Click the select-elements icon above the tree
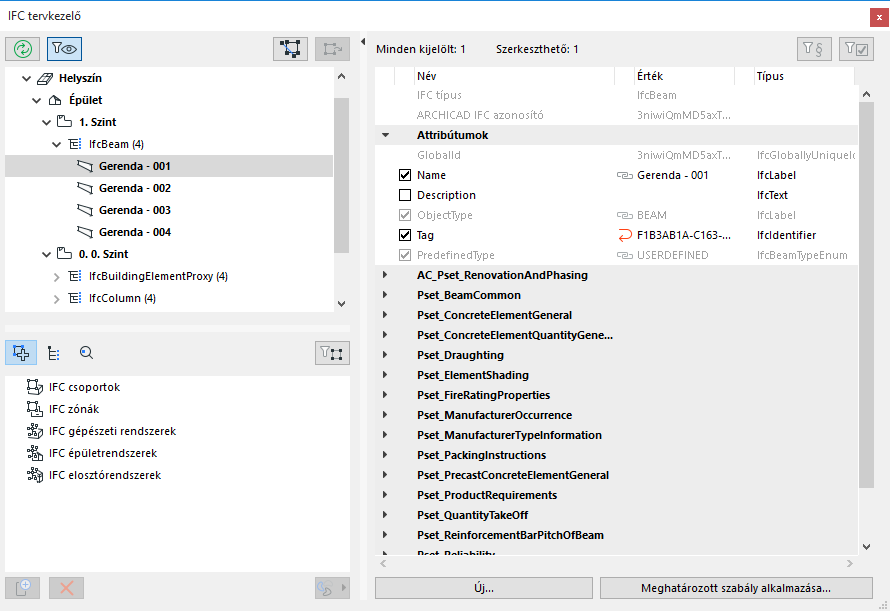The image size is (890, 611). [x=290, y=48]
